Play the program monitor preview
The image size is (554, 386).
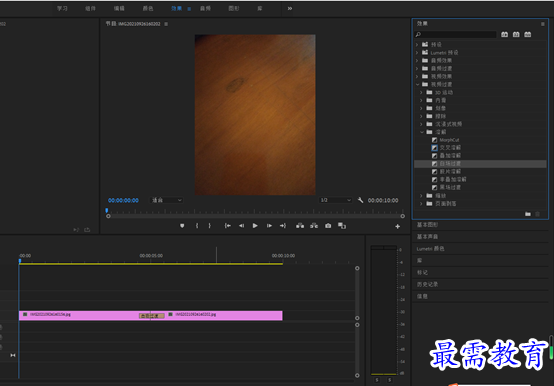pyautogui.click(x=255, y=226)
